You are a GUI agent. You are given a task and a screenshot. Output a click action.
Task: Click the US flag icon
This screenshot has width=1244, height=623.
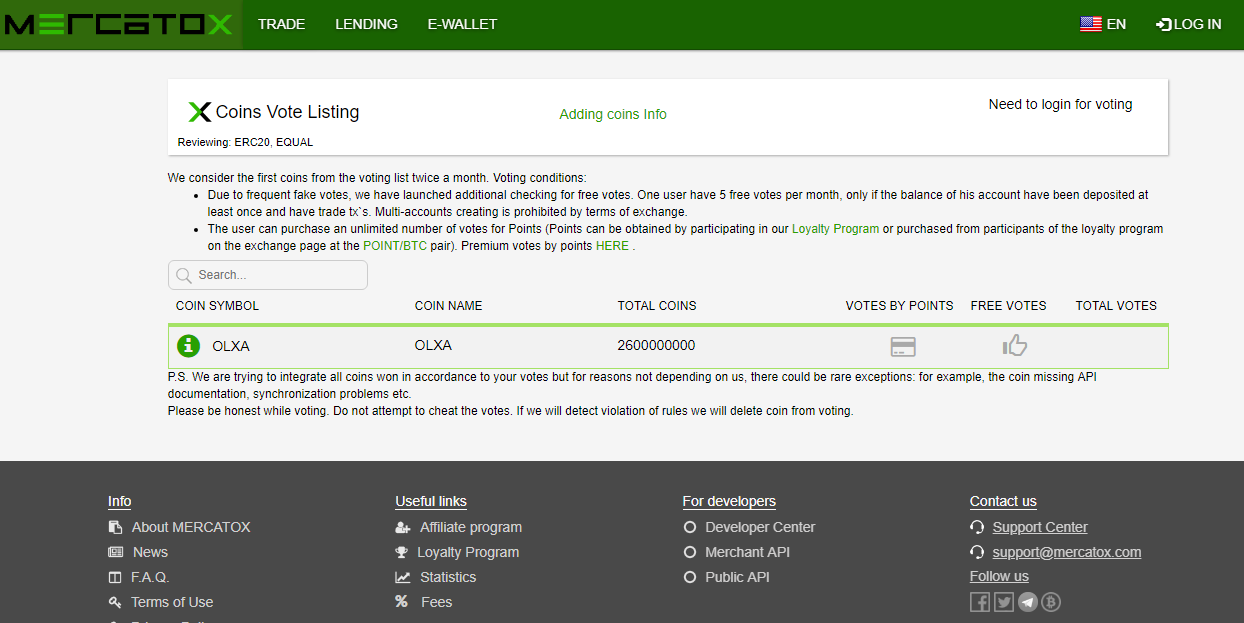coord(1091,24)
